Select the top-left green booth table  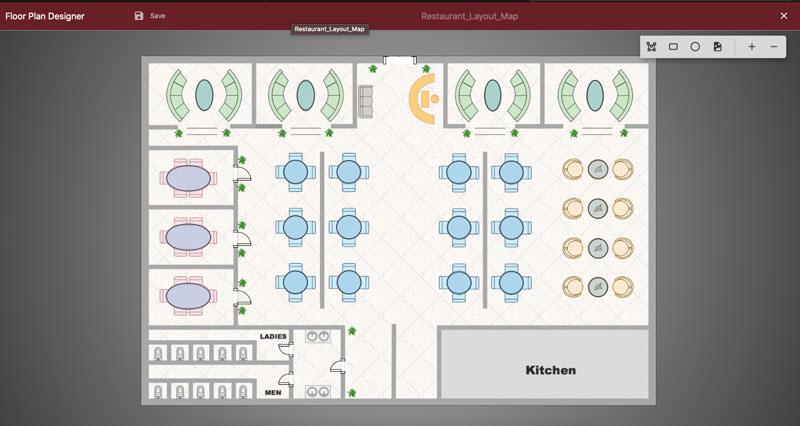[204, 95]
